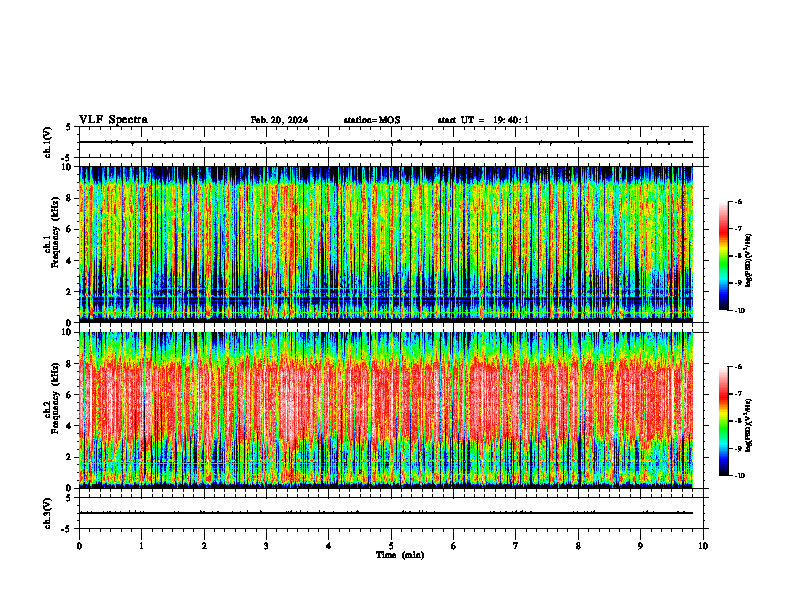Click time axis tick label '8'

pos(578,546)
